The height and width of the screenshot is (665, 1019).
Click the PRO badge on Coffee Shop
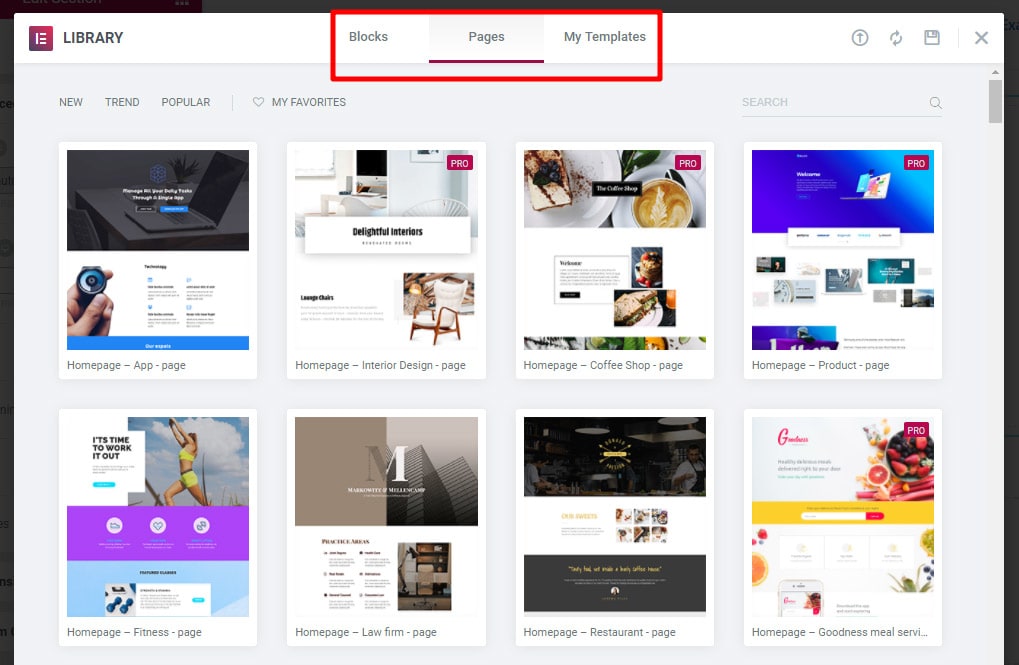[688, 163]
